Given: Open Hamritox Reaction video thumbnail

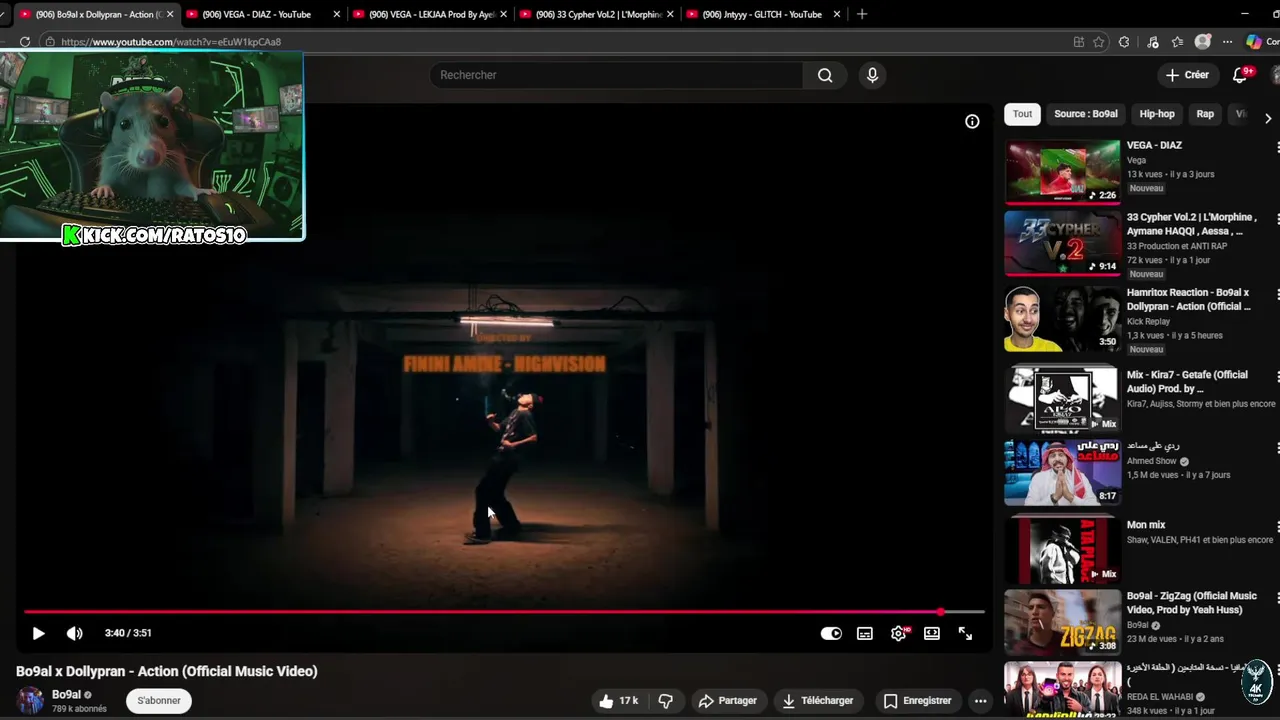Looking at the screenshot, I should [x=1062, y=319].
